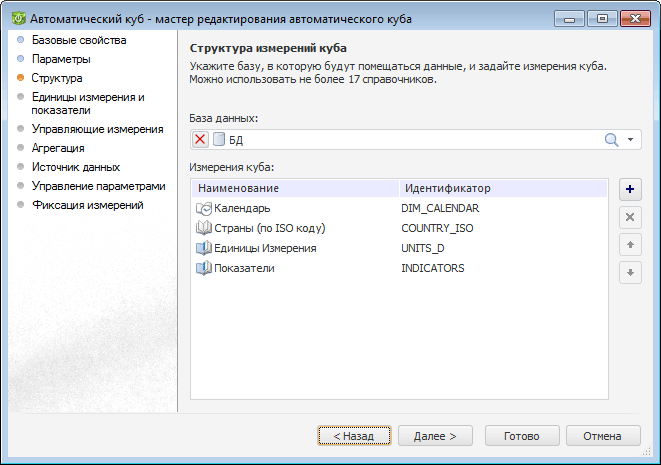The image size is (661, 465).
Task: Click the add dimension plus icon
Action: [630, 189]
